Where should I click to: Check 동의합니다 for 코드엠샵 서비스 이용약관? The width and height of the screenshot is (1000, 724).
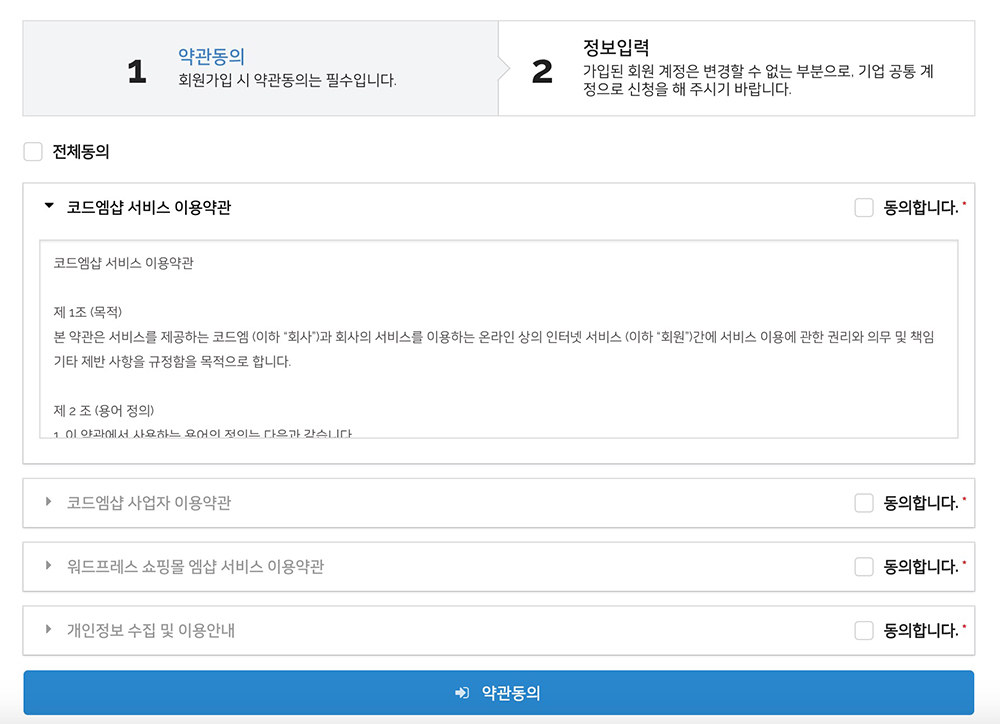click(x=863, y=206)
